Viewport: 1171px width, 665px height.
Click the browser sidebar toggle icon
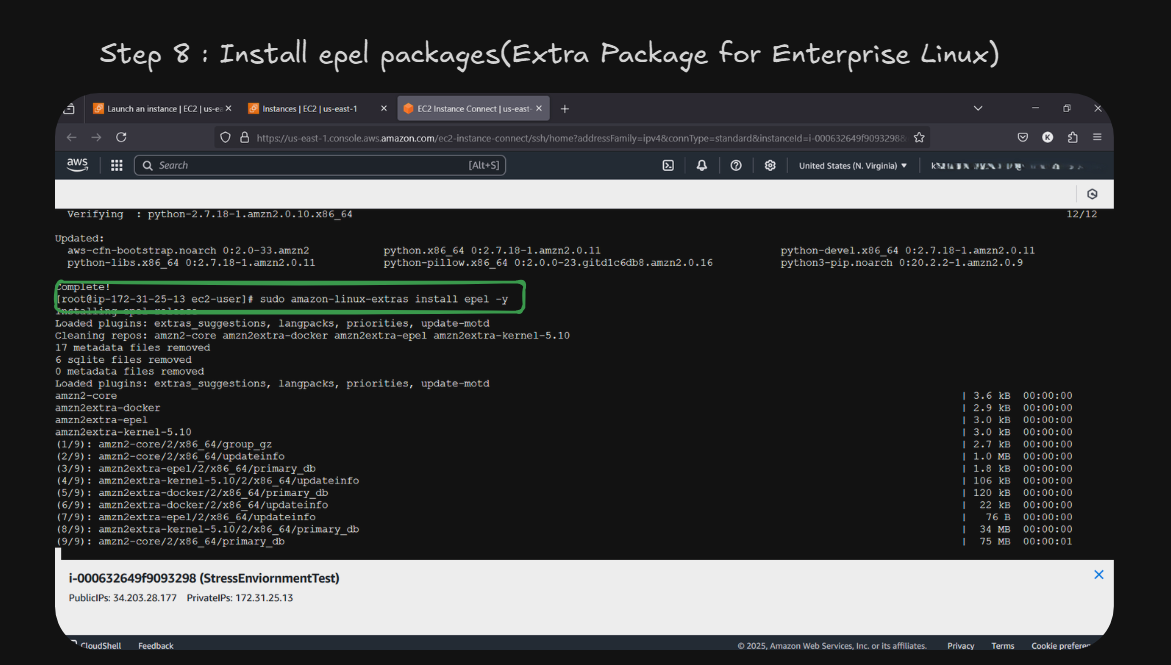tap(69, 109)
